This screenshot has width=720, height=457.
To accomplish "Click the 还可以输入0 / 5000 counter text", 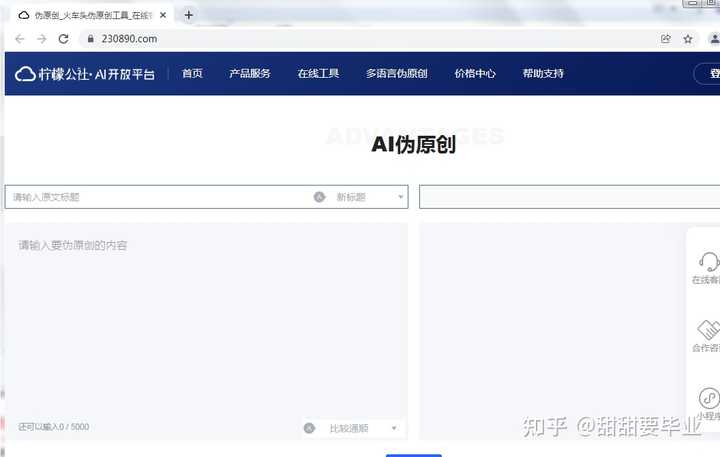I will [54, 427].
